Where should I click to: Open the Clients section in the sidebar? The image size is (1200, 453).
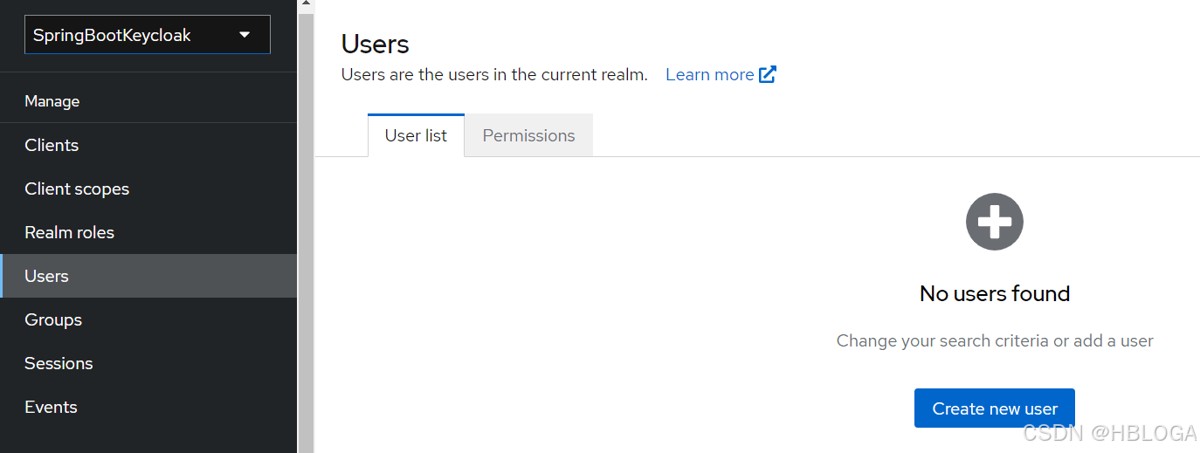click(52, 145)
